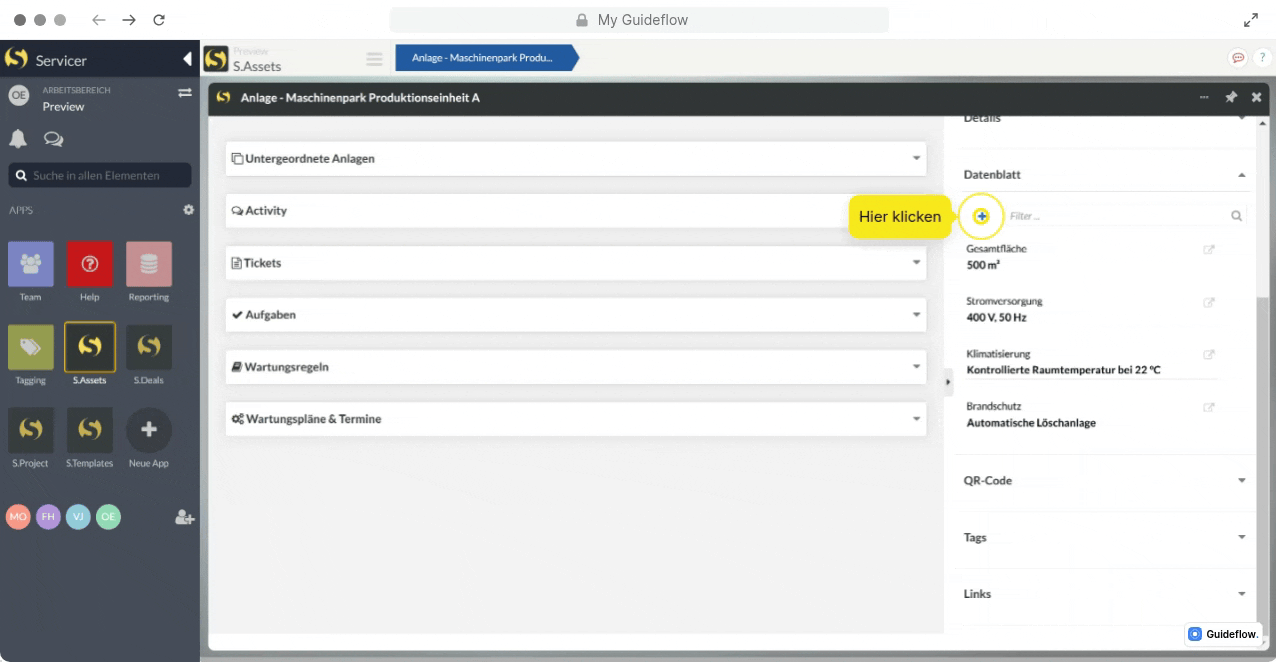Click the blue plus icon in Datenblatt
1276x662 pixels.
pyautogui.click(x=982, y=216)
